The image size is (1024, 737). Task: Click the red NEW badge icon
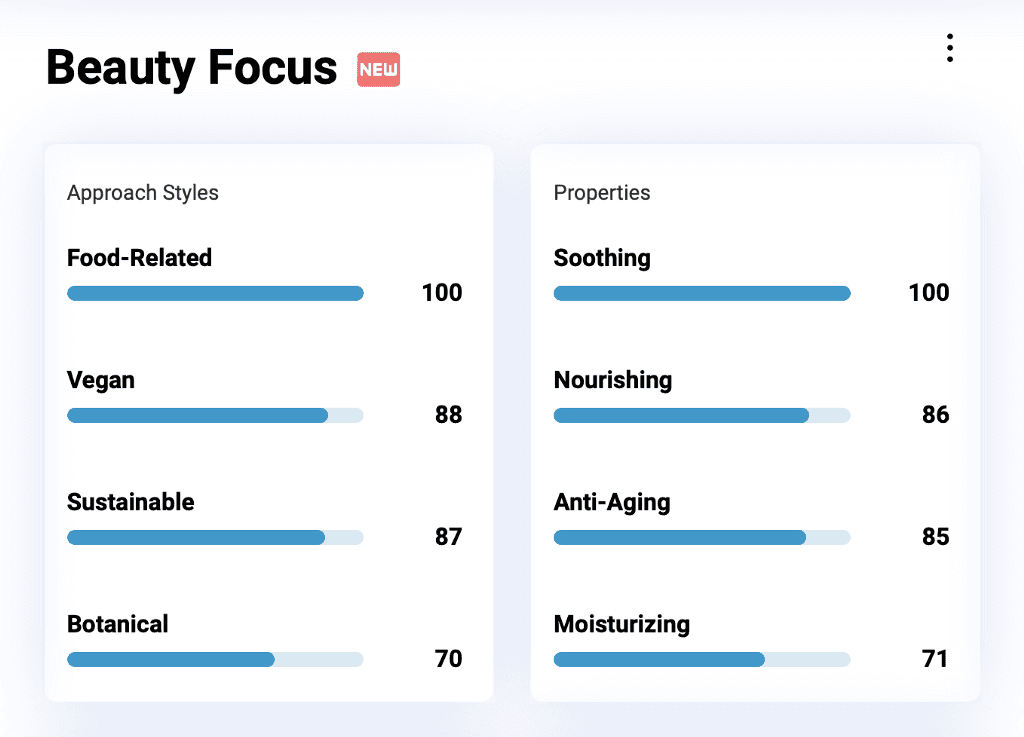(379, 70)
